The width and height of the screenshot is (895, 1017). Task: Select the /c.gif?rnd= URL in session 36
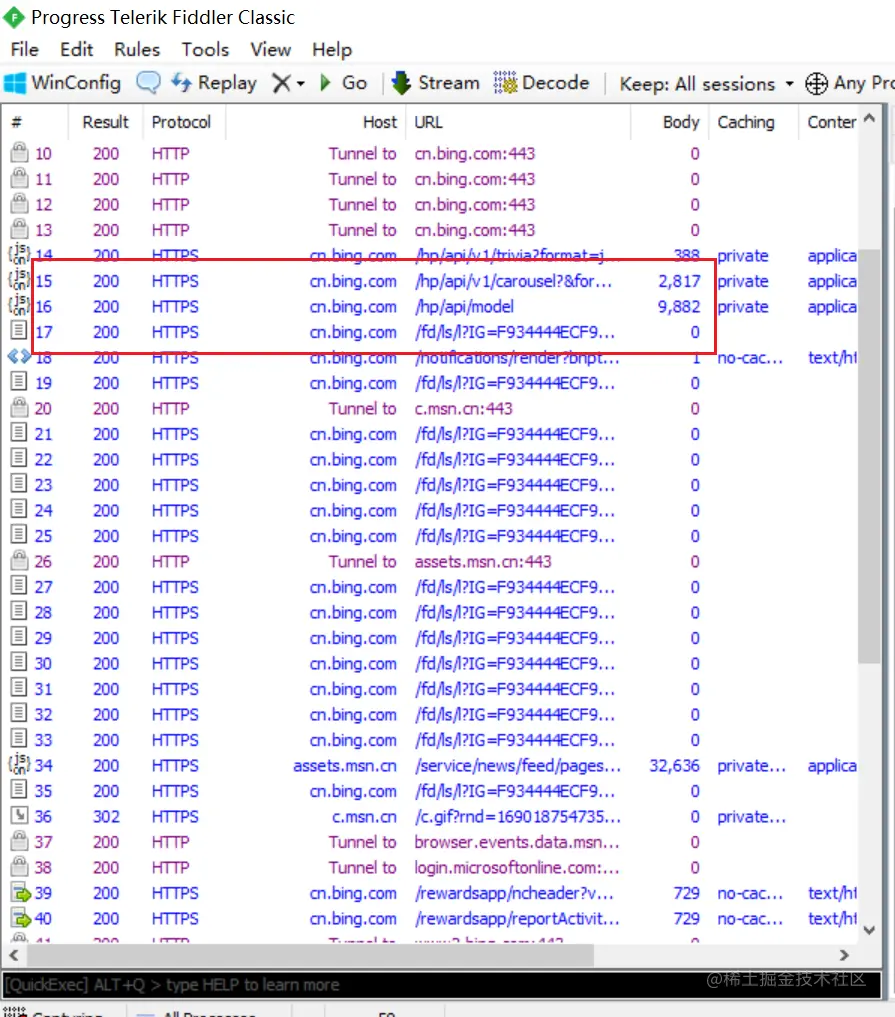click(x=518, y=817)
